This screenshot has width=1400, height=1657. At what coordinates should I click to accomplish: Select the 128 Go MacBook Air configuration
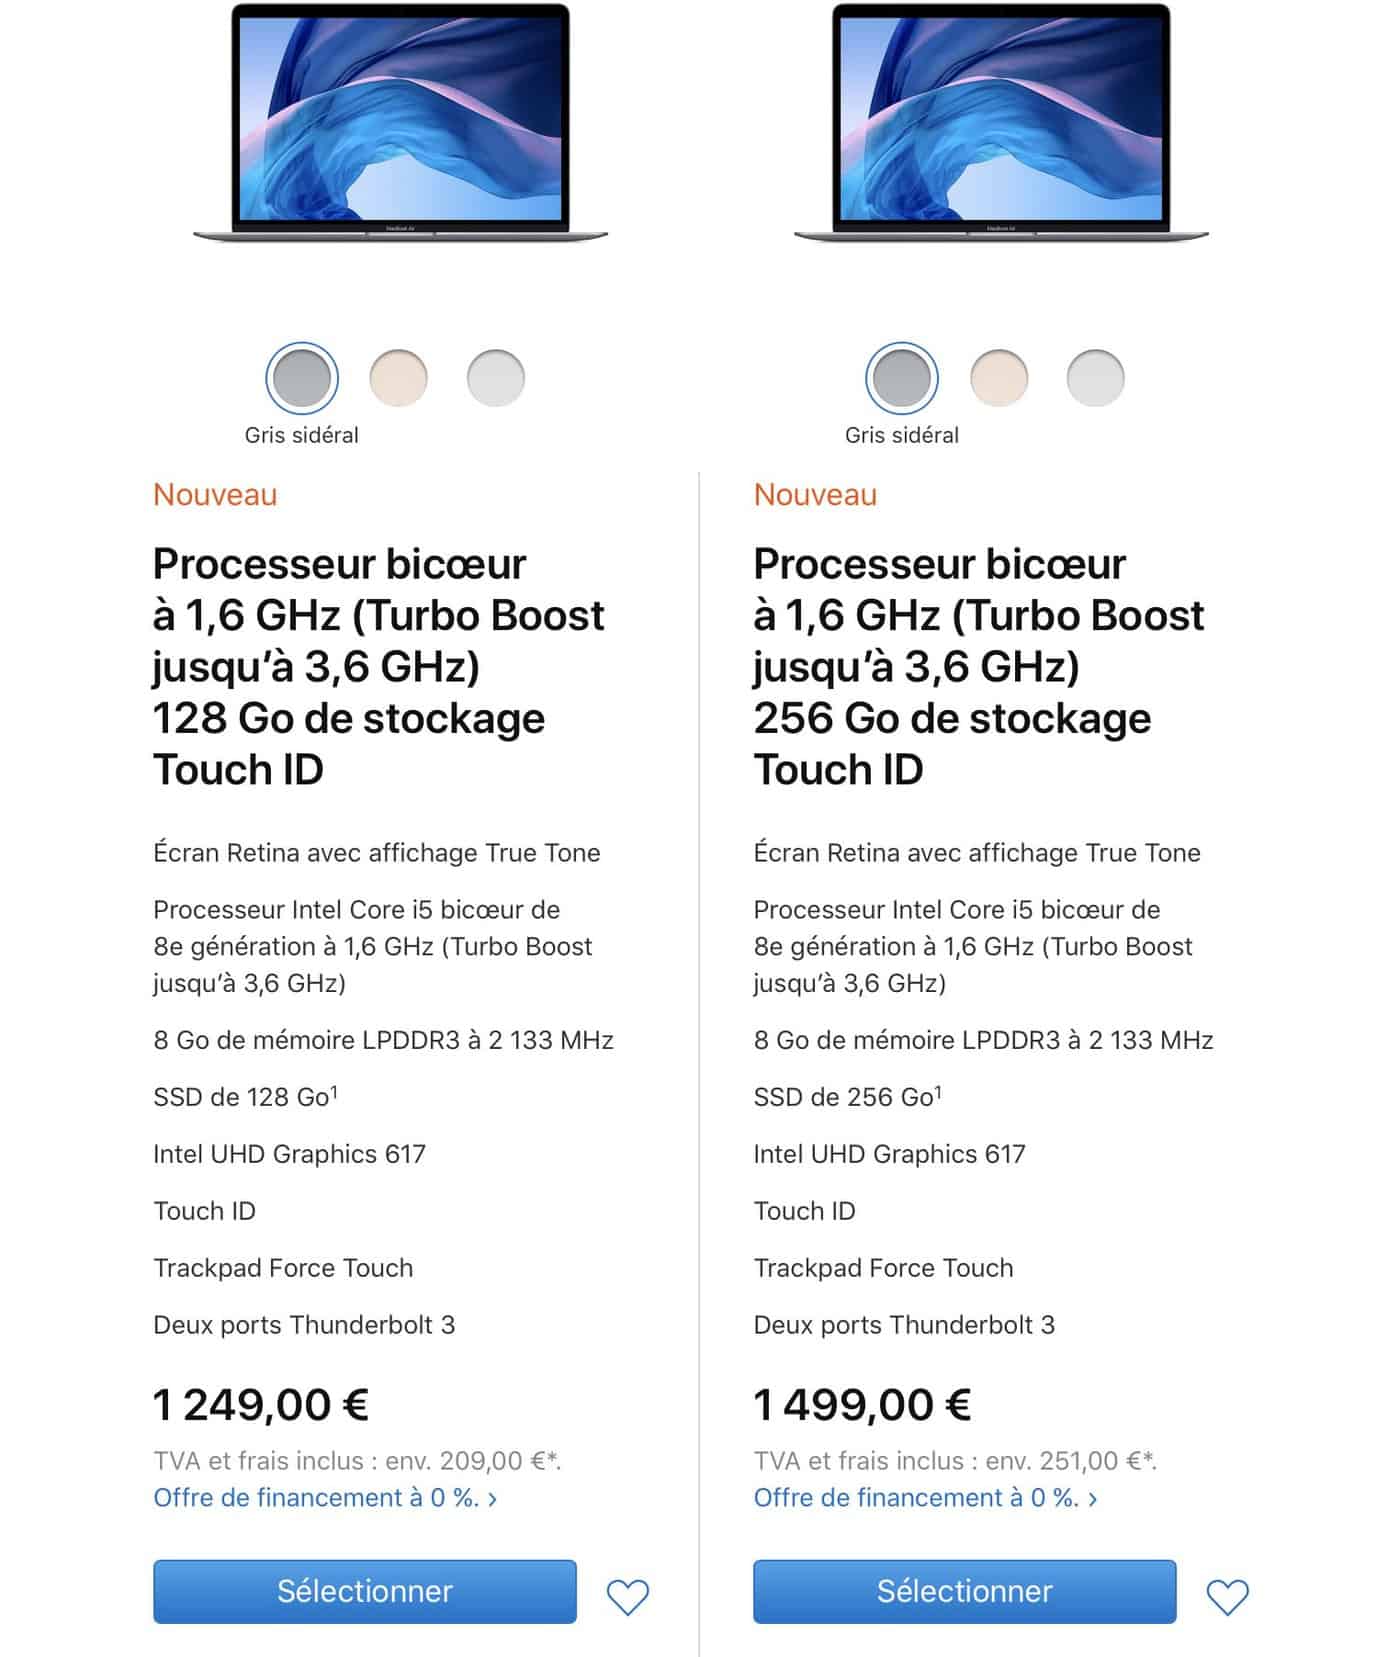365,1591
